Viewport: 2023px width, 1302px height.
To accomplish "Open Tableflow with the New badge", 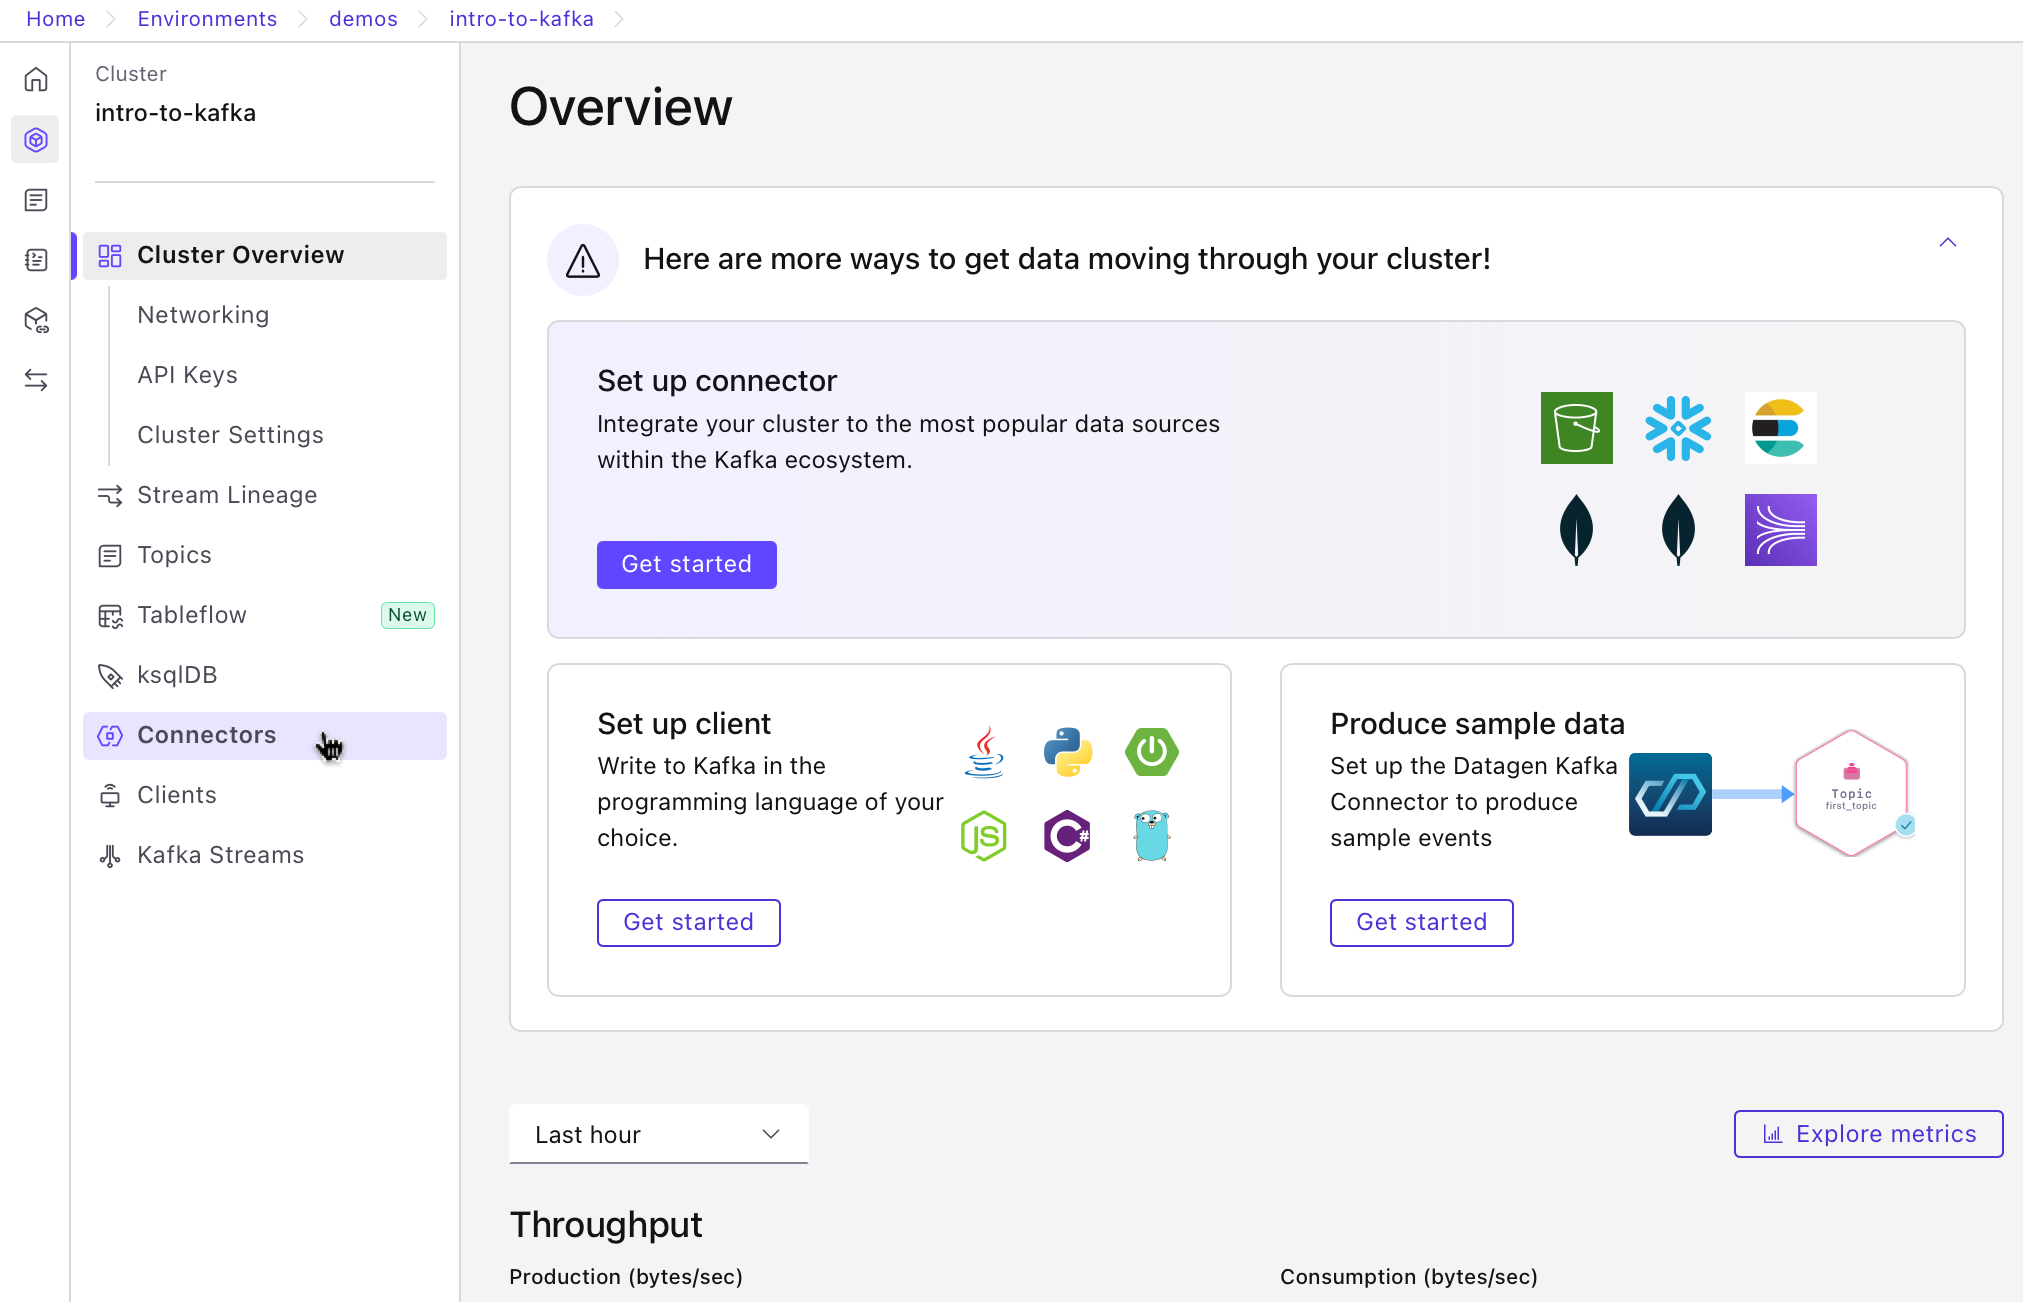I will point(192,615).
